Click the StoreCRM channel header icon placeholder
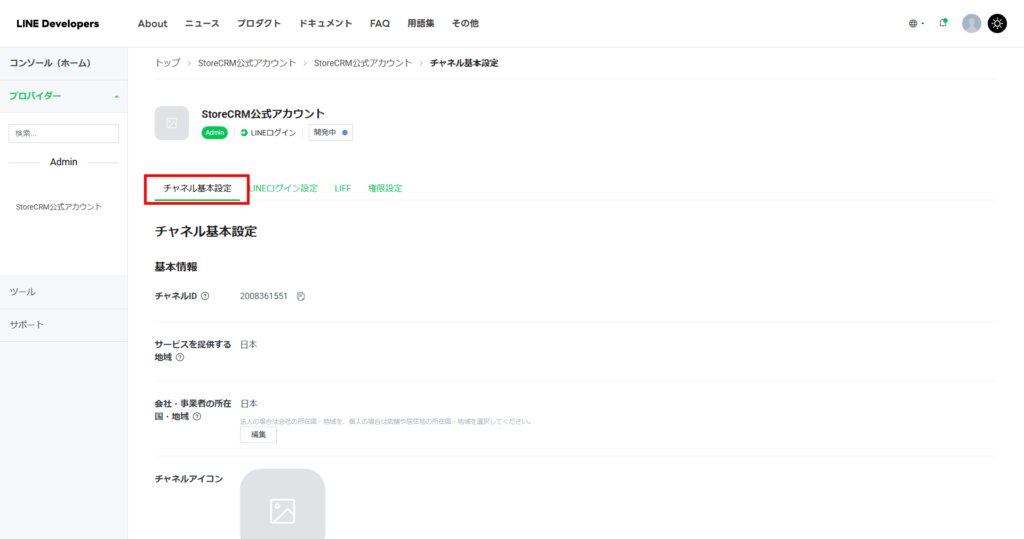Viewport: 1024px width, 539px height. [171, 123]
